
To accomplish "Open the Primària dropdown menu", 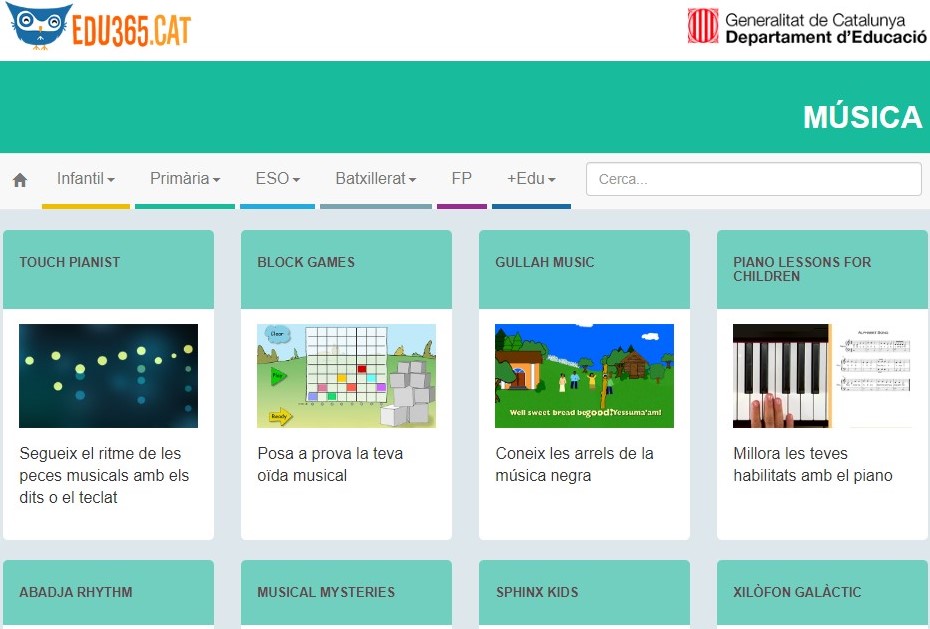I will (x=185, y=179).
